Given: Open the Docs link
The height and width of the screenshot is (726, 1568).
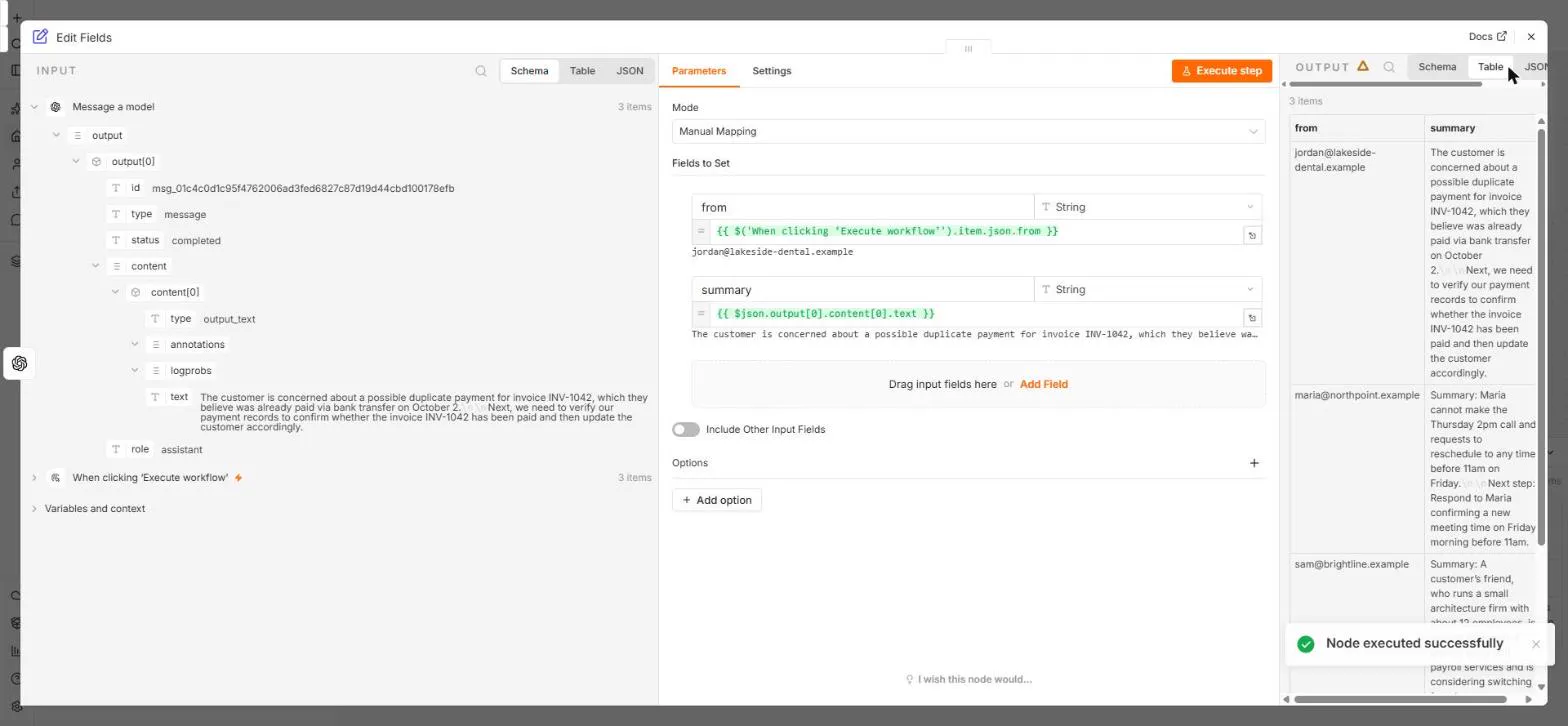Looking at the screenshot, I should tap(1487, 37).
